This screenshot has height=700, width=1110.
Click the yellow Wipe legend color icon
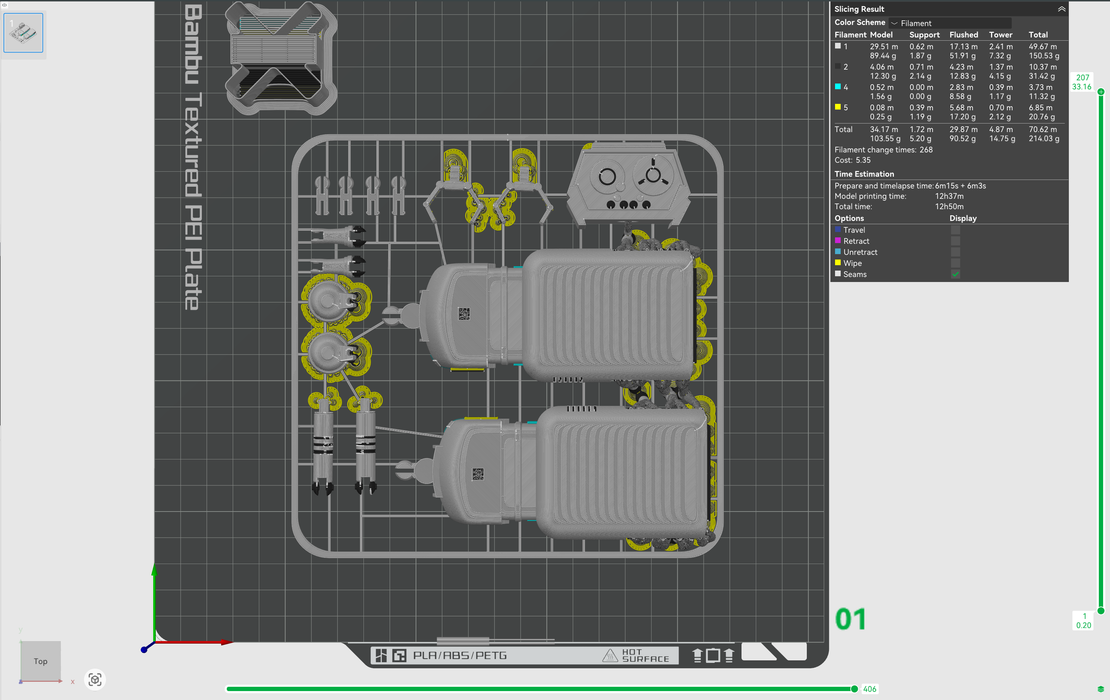tap(838, 263)
